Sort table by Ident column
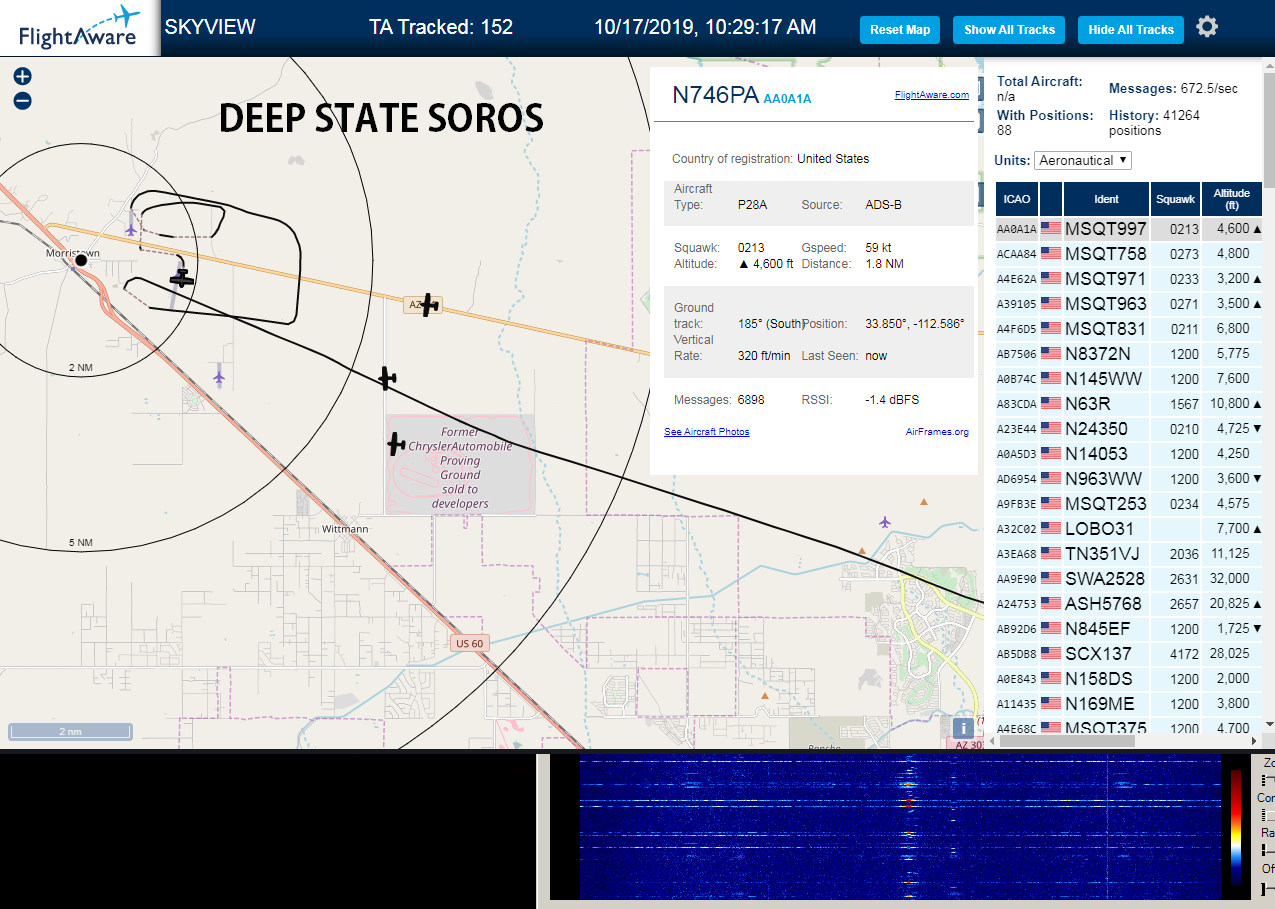Viewport: 1275px width, 909px height. (1106, 199)
